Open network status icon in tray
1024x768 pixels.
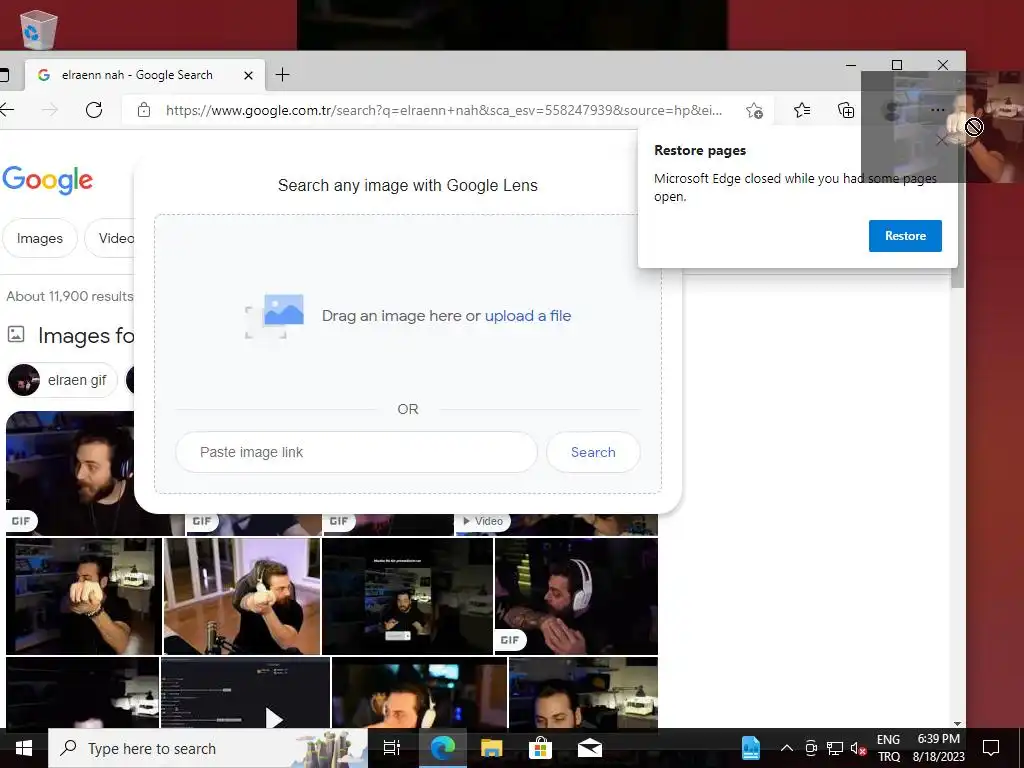[835, 748]
